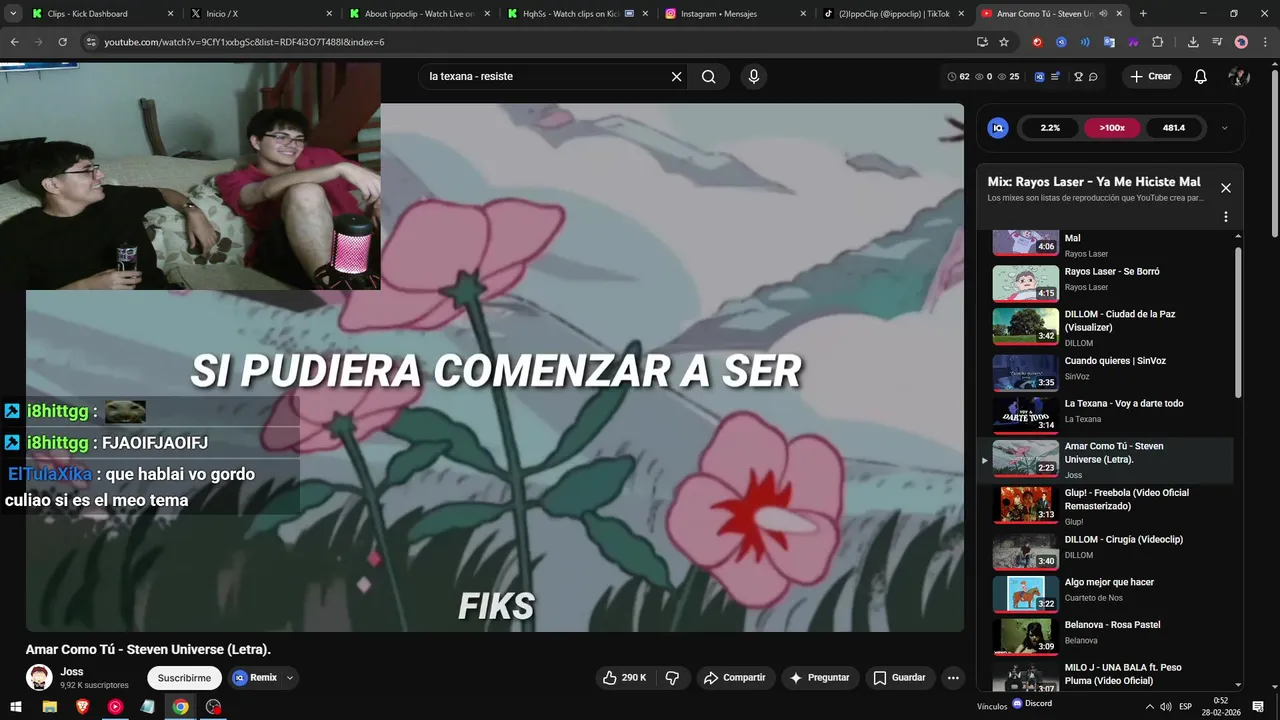Click the Google Translate extension icon

[x=1109, y=42]
